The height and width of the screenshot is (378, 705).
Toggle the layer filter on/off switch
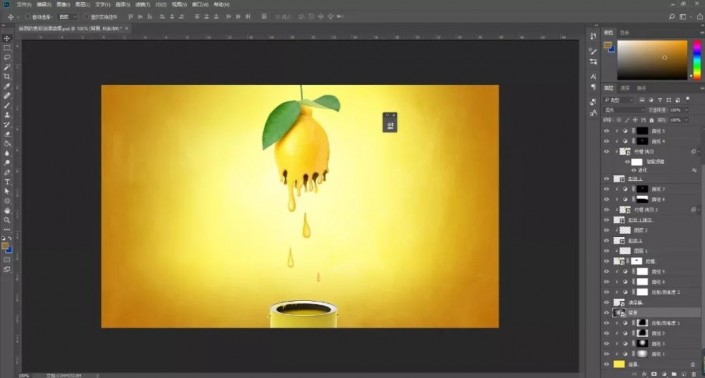click(688, 99)
